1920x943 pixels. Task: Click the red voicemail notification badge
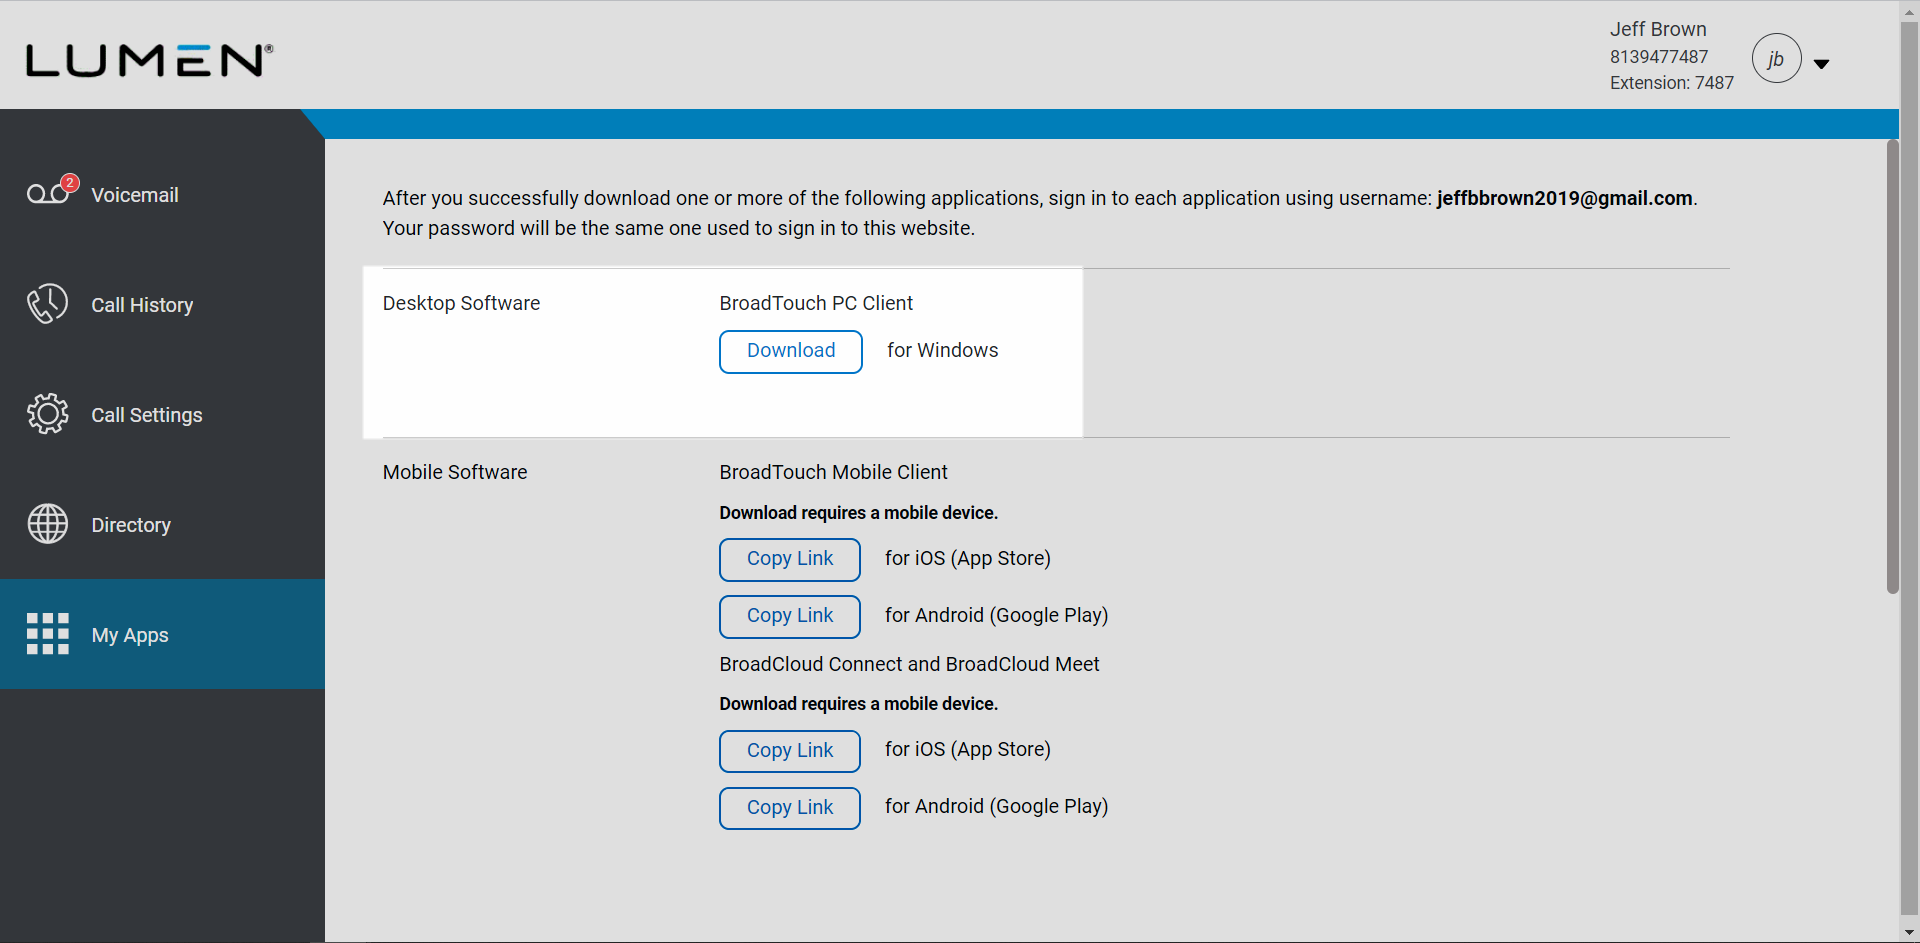tap(70, 182)
